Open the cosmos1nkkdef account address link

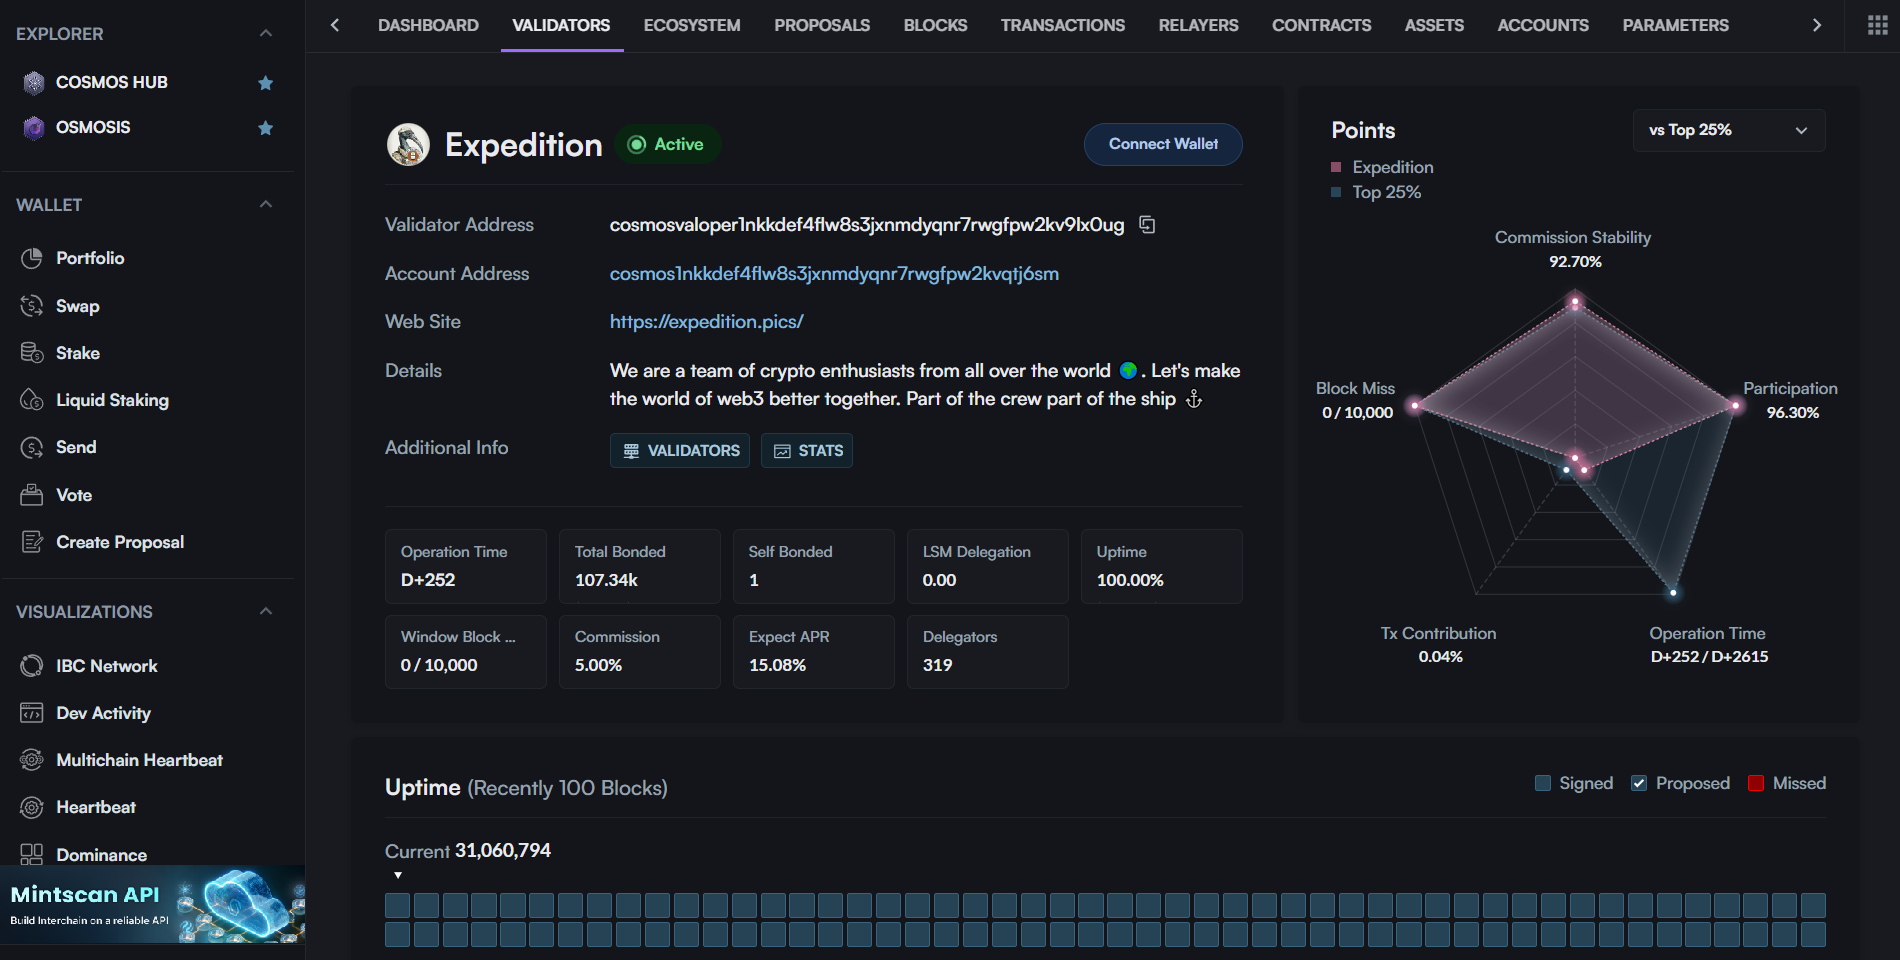834,274
